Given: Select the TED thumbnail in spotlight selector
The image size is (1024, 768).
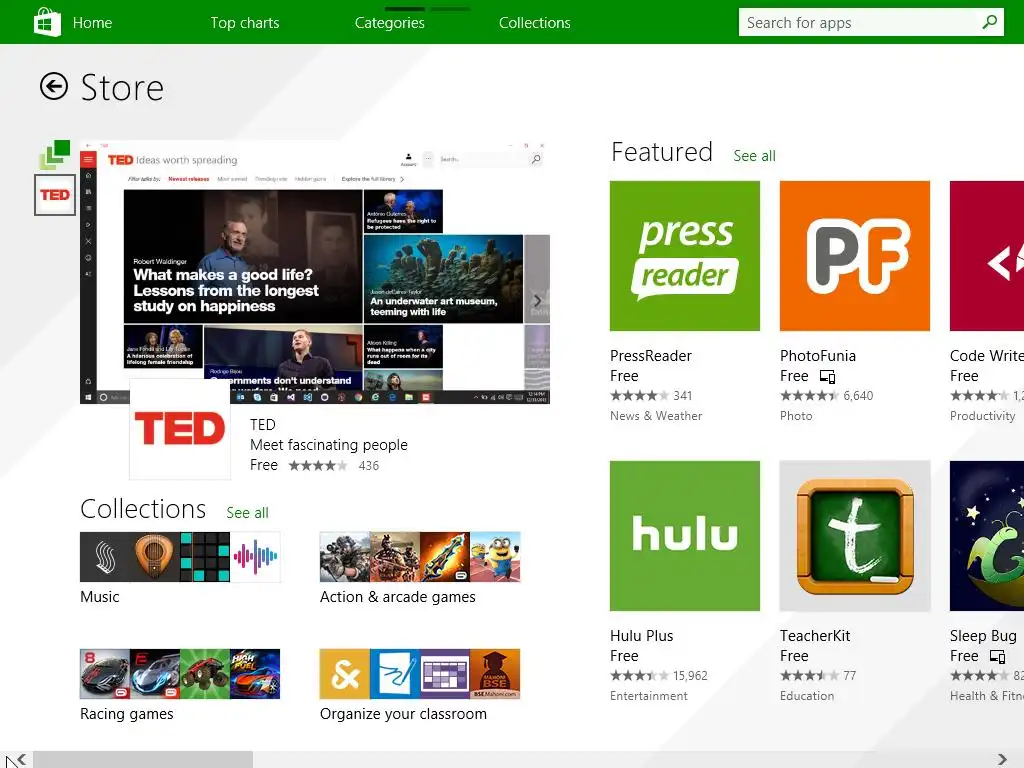Looking at the screenshot, I should tap(55, 195).
